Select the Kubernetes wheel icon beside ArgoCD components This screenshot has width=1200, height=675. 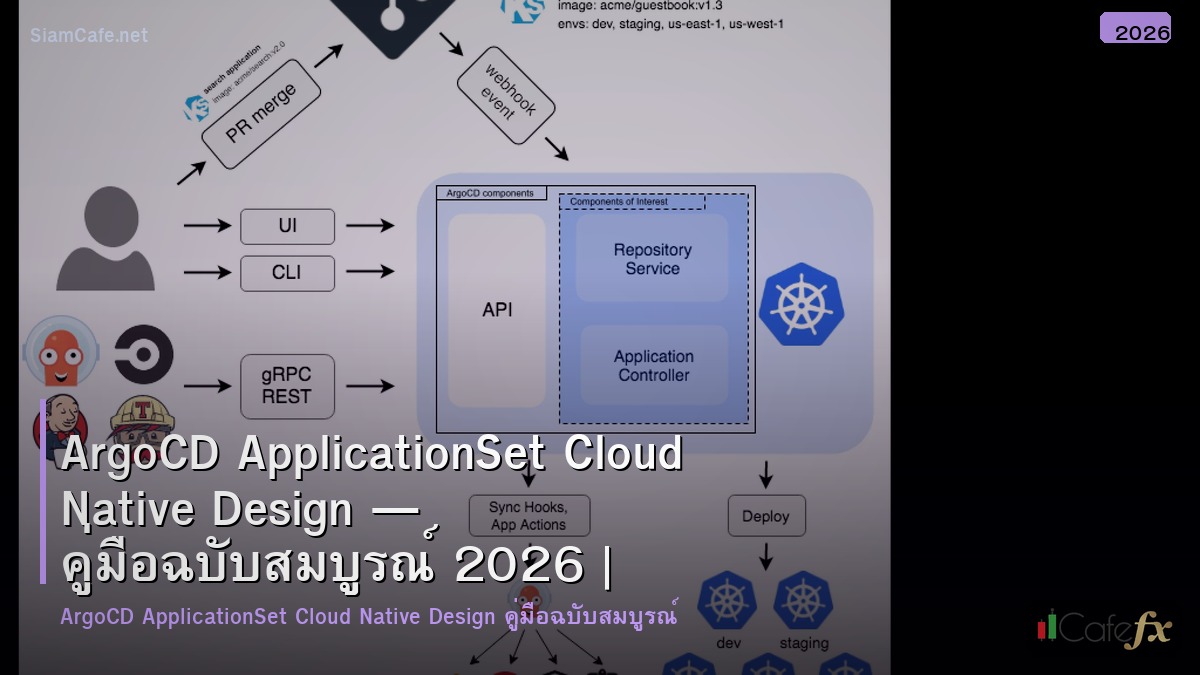(801, 303)
